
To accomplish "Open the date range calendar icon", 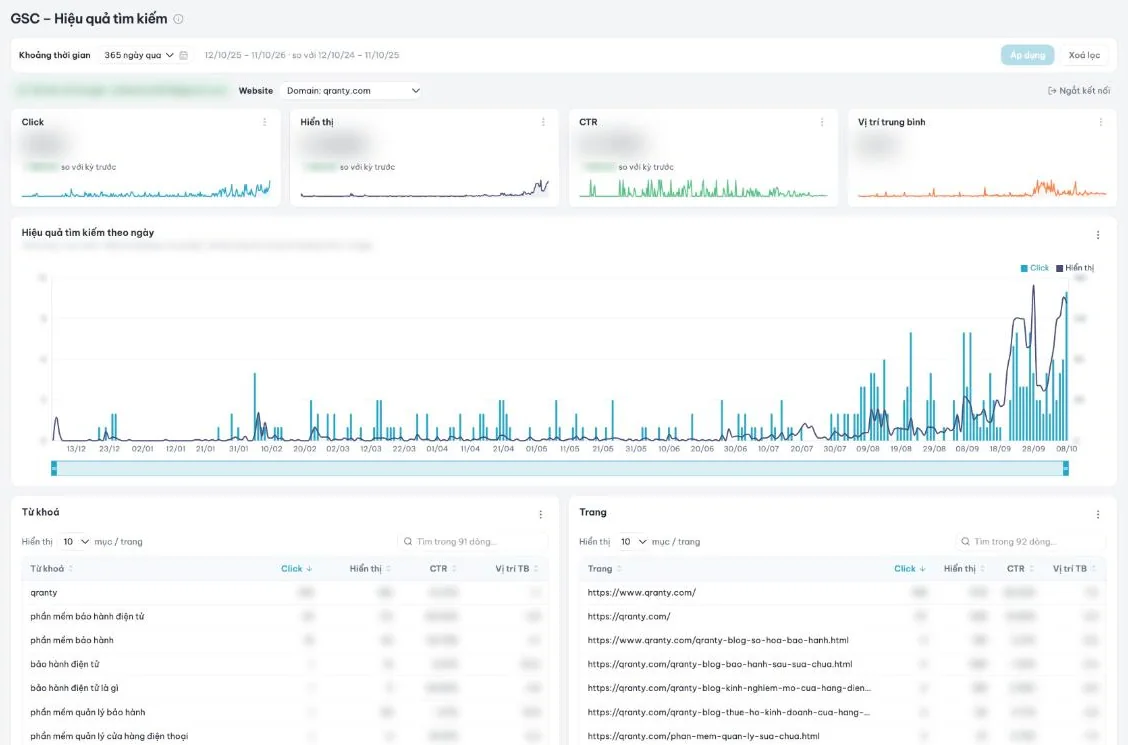I will (183, 55).
